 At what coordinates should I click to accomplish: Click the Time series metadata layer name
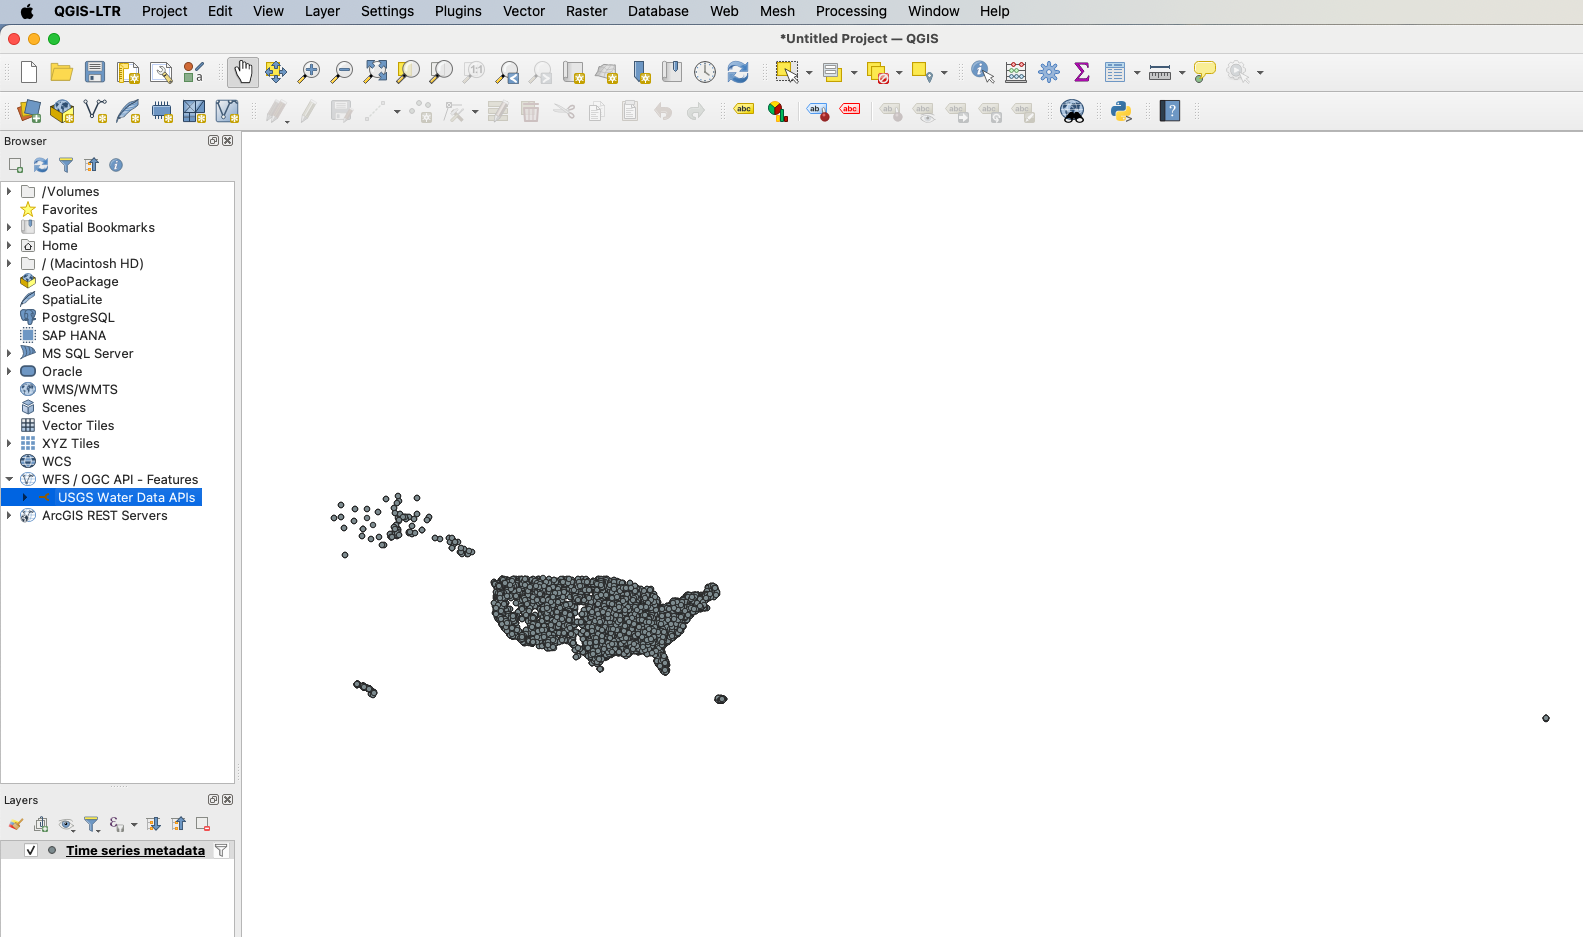(135, 850)
